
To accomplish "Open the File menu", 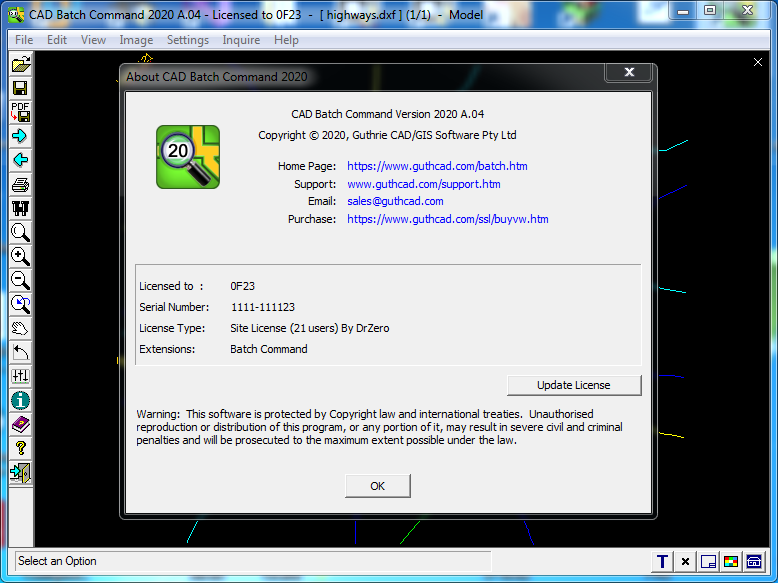I will point(24,40).
